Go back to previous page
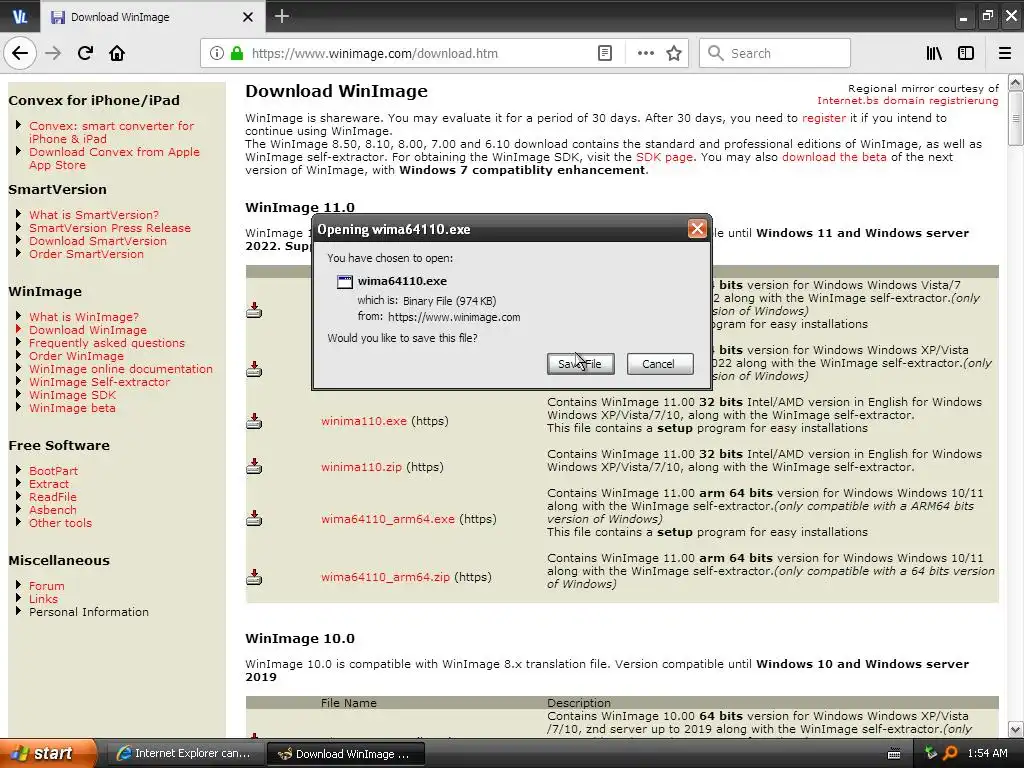The height and width of the screenshot is (768, 1024). [20, 53]
